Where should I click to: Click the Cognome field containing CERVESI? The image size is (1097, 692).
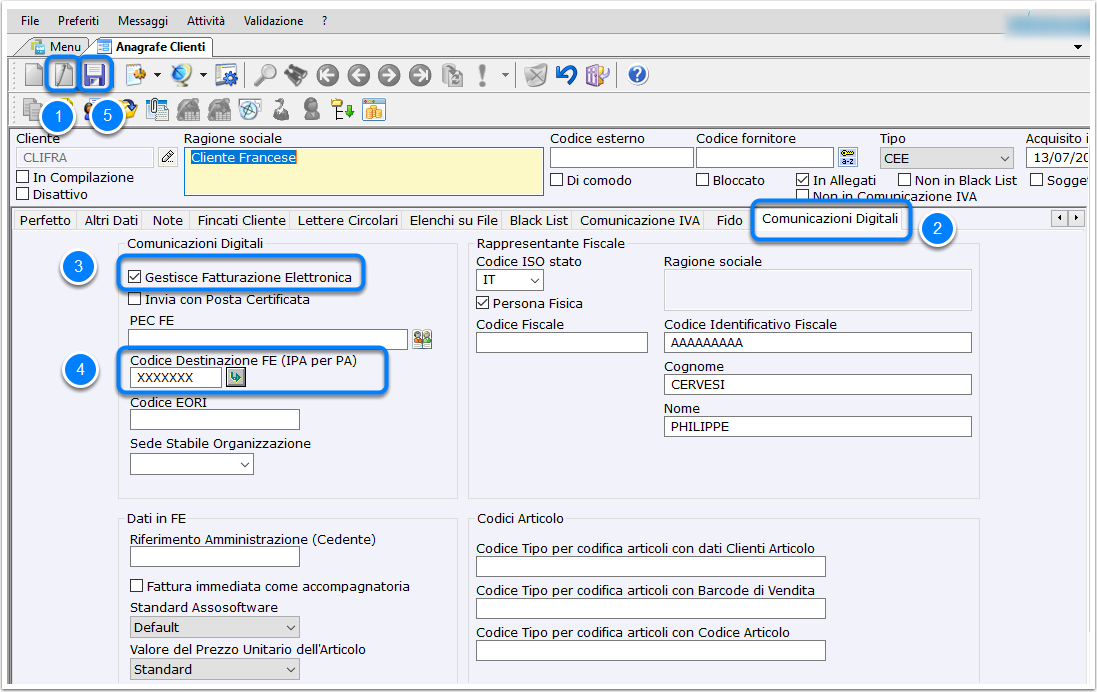point(817,384)
